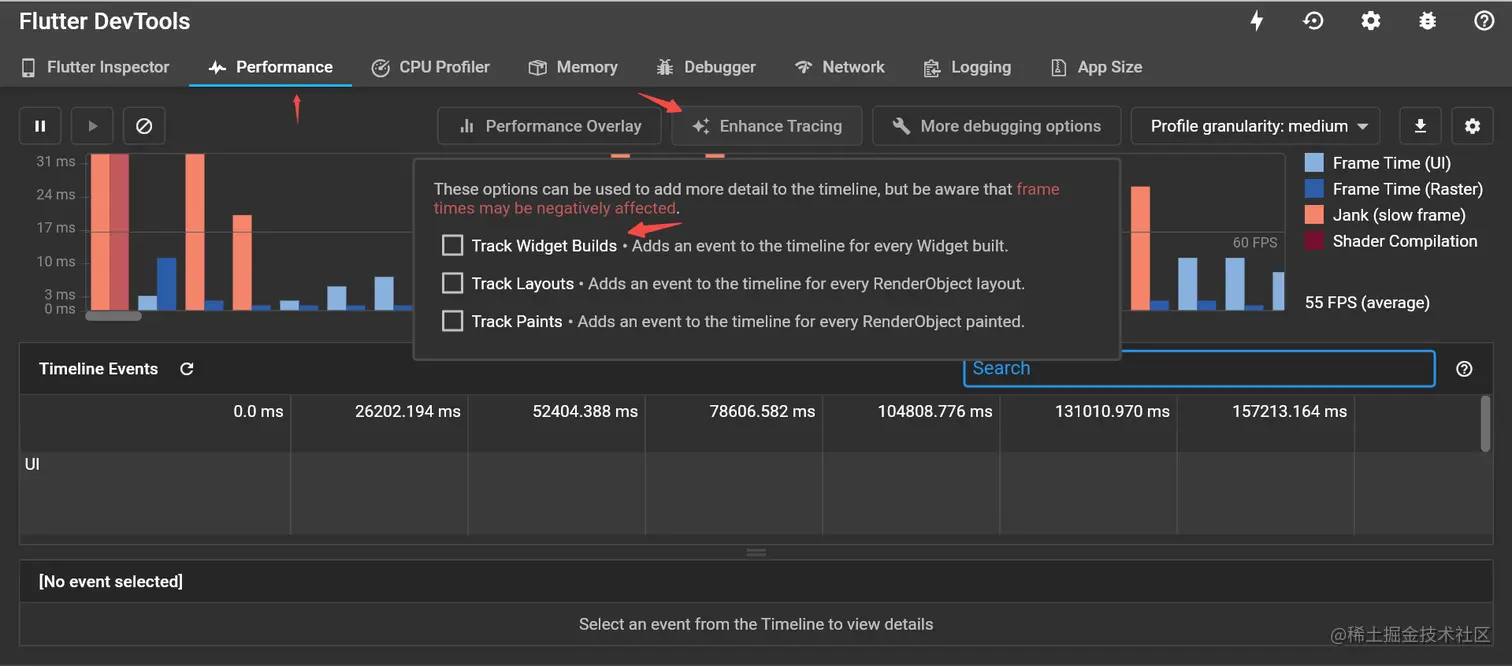Open performance settings gear icon
Screen dimensions: 1512x666
coord(1472,126)
